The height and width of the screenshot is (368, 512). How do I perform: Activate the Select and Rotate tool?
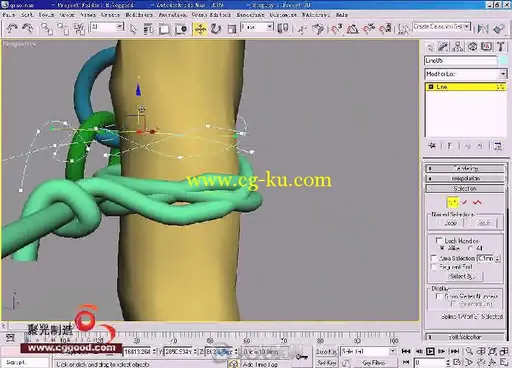coord(216,29)
